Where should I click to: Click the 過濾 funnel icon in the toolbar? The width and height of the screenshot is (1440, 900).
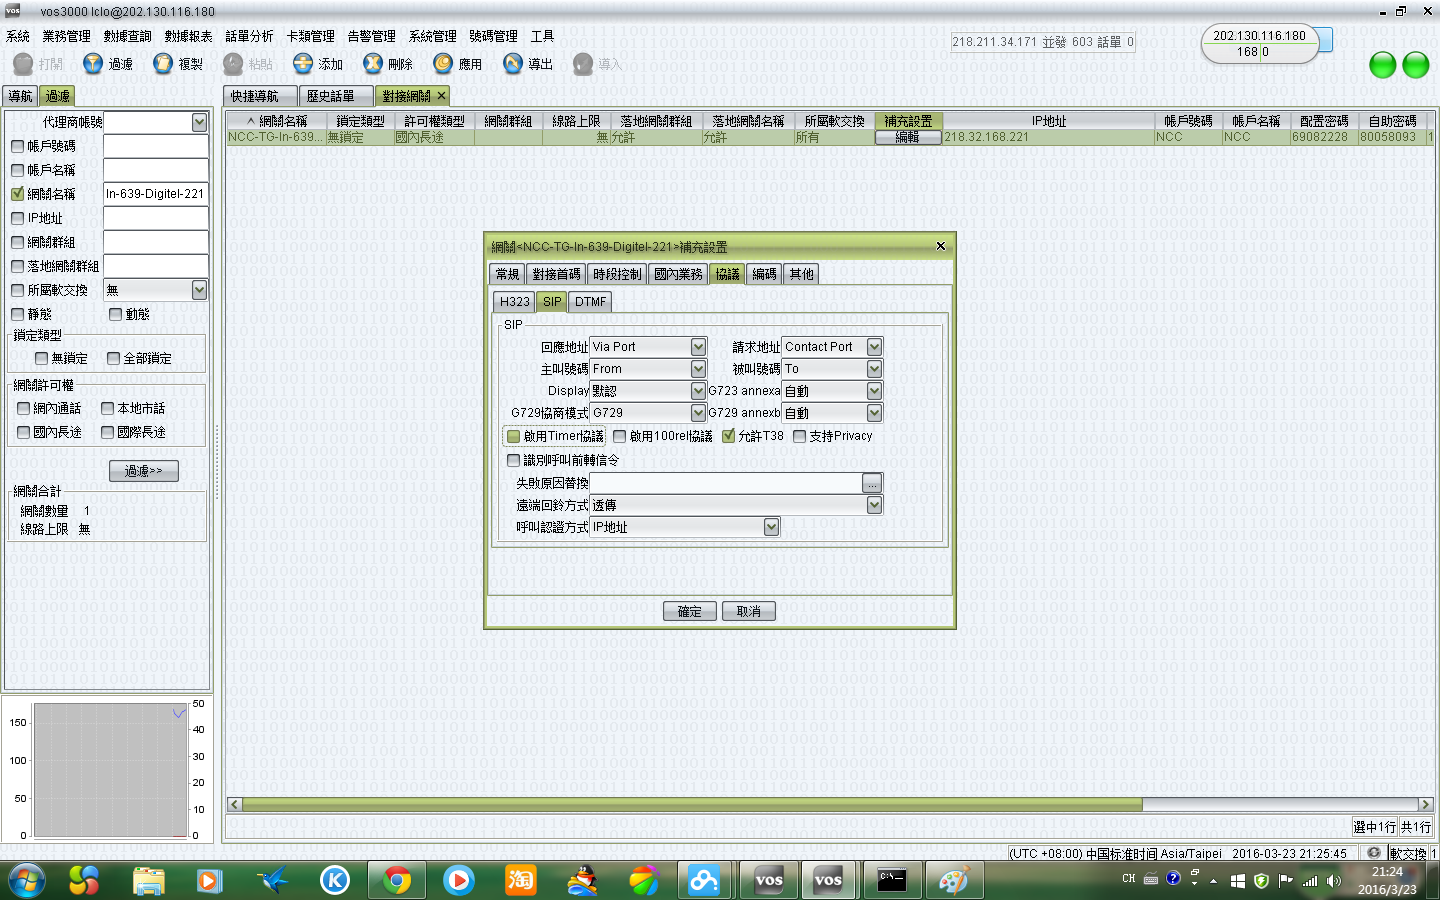tap(93, 63)
